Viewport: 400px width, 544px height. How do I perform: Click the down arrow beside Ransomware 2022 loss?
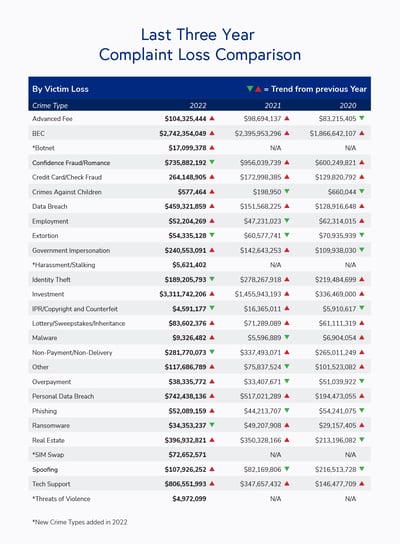[x=212, y=425]
